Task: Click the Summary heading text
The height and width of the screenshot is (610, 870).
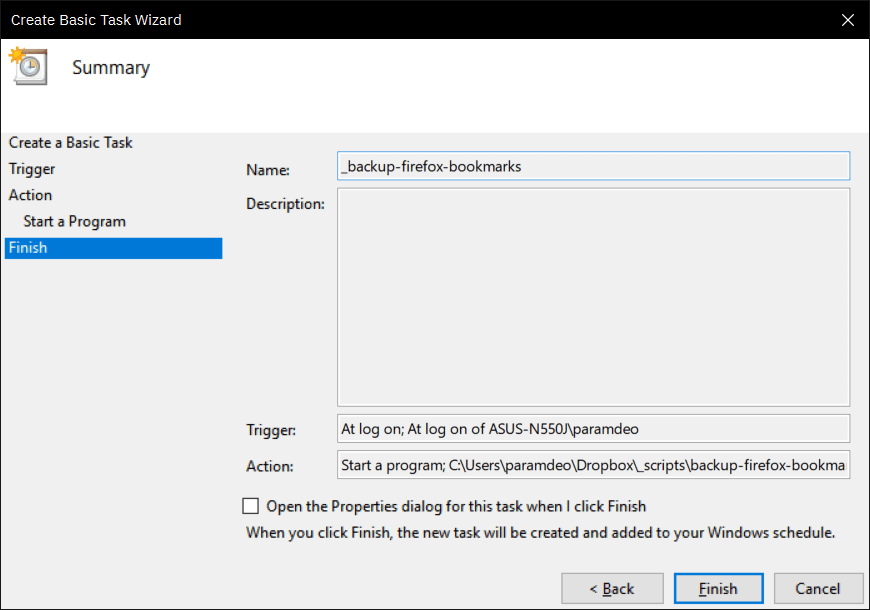Action: pos(111,68)
